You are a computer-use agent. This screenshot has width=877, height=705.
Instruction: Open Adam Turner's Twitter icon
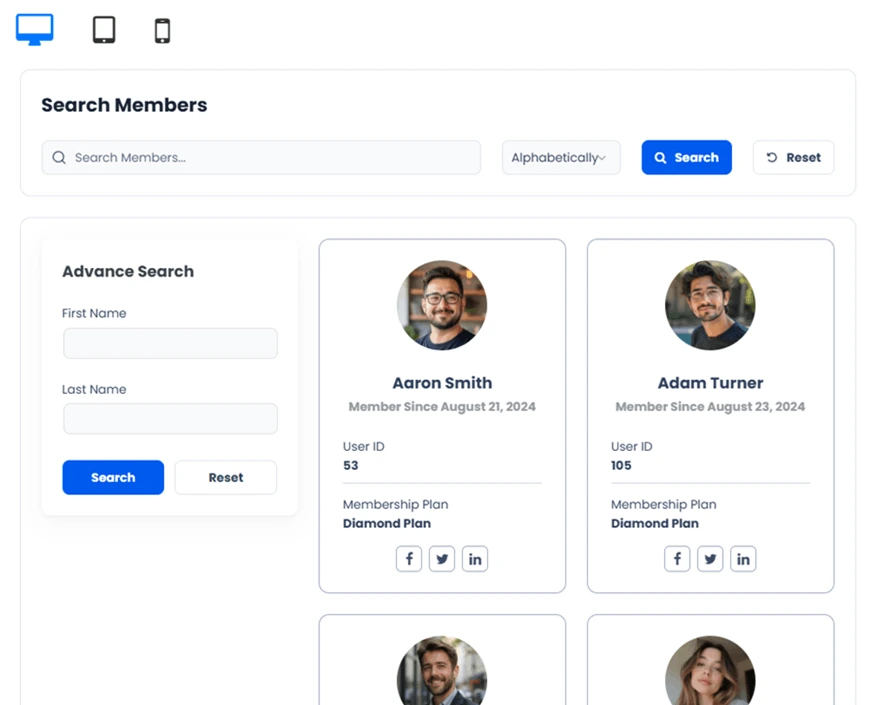(710, 559)
